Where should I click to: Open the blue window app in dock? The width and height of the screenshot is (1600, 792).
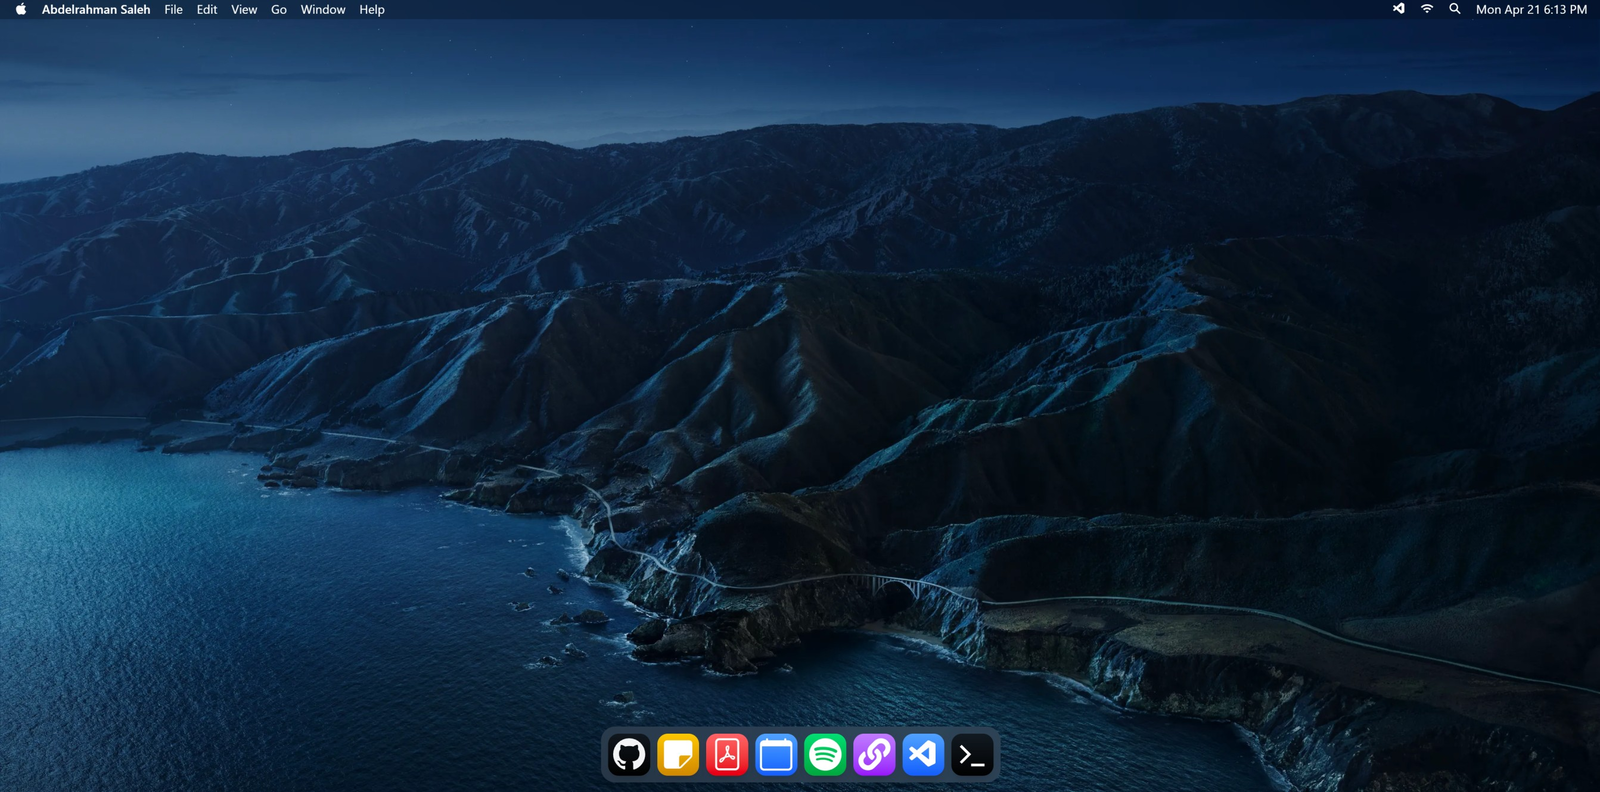click(776, 755)
